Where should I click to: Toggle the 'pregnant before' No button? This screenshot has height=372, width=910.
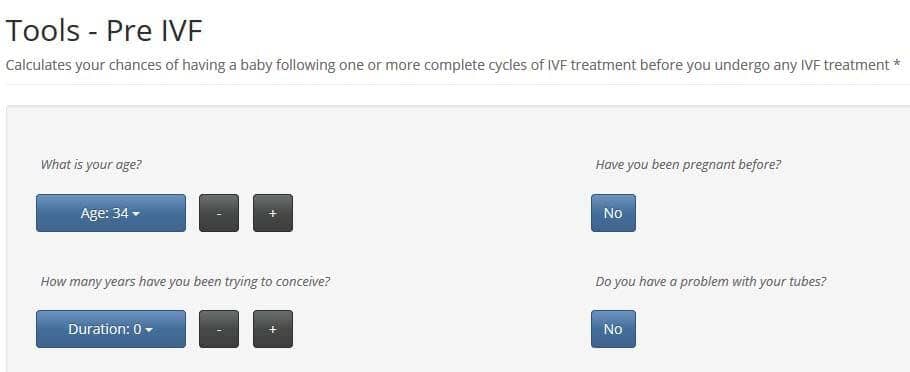tap(613, 213)
